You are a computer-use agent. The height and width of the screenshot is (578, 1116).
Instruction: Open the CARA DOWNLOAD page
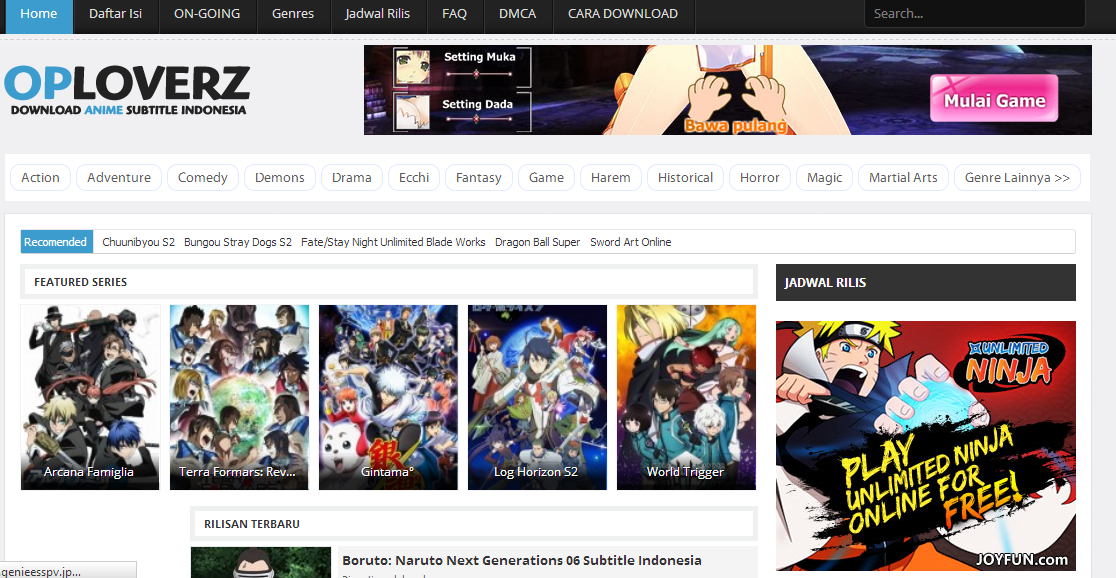click(623, 14)
